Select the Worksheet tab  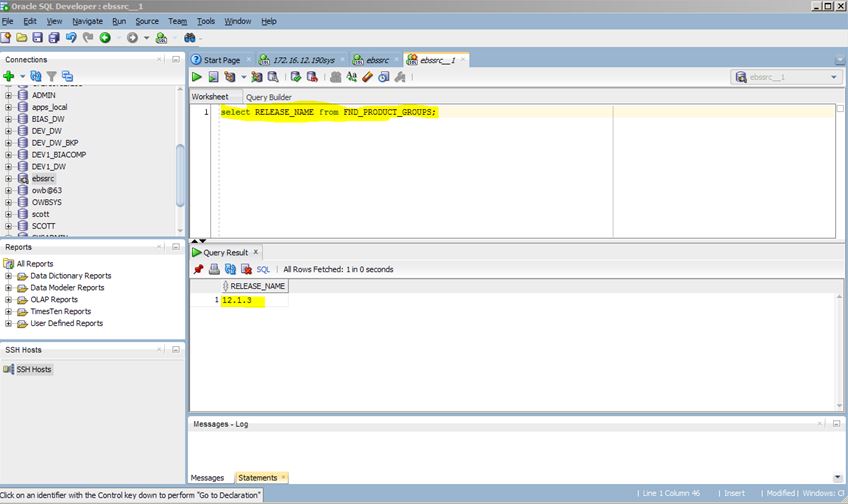point(210,96)
